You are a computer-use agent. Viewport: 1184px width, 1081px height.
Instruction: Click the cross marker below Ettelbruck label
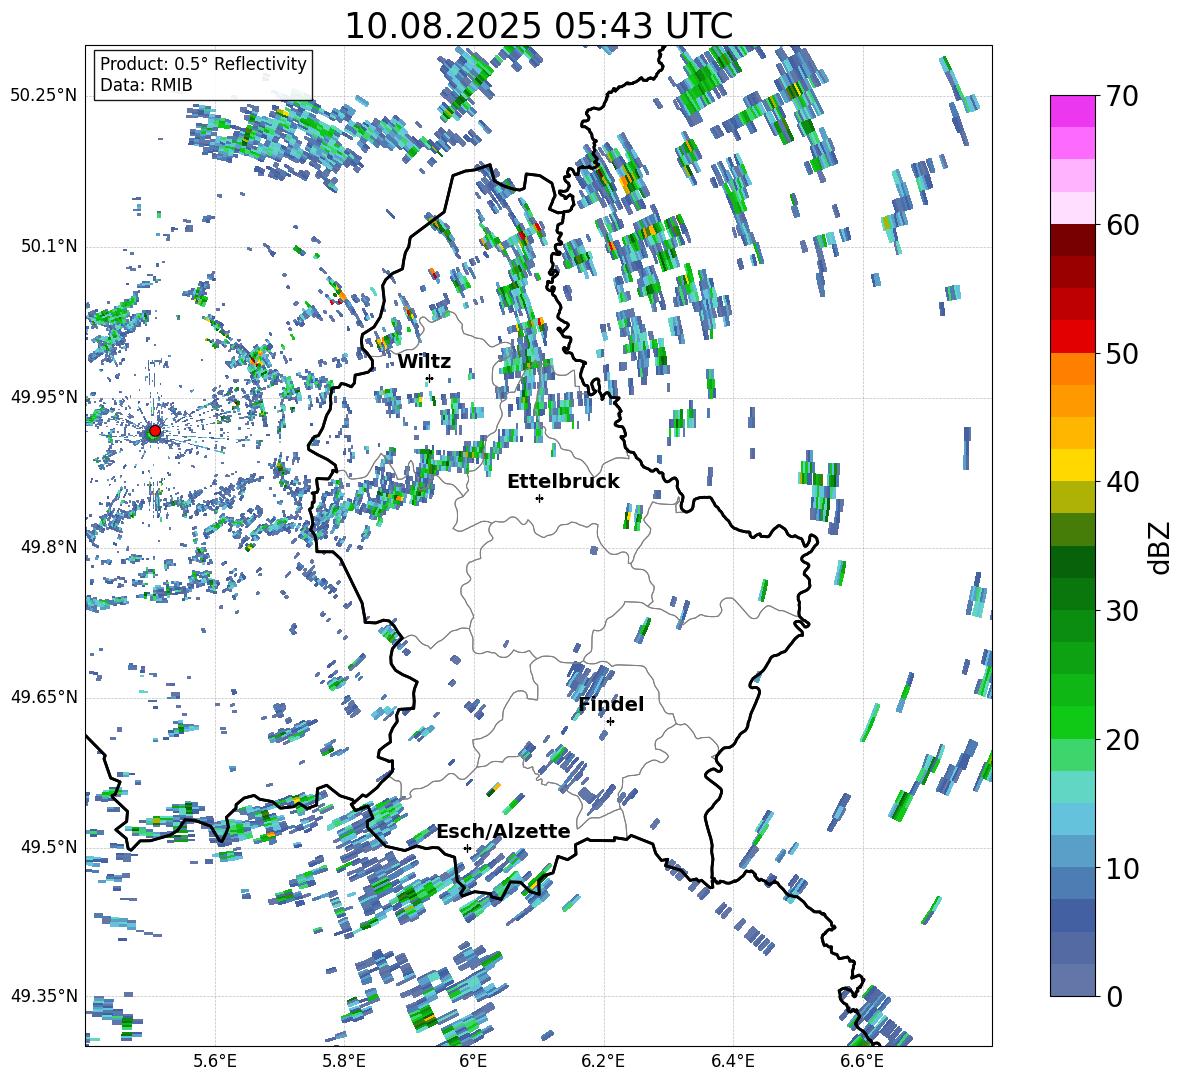point(539,498)
